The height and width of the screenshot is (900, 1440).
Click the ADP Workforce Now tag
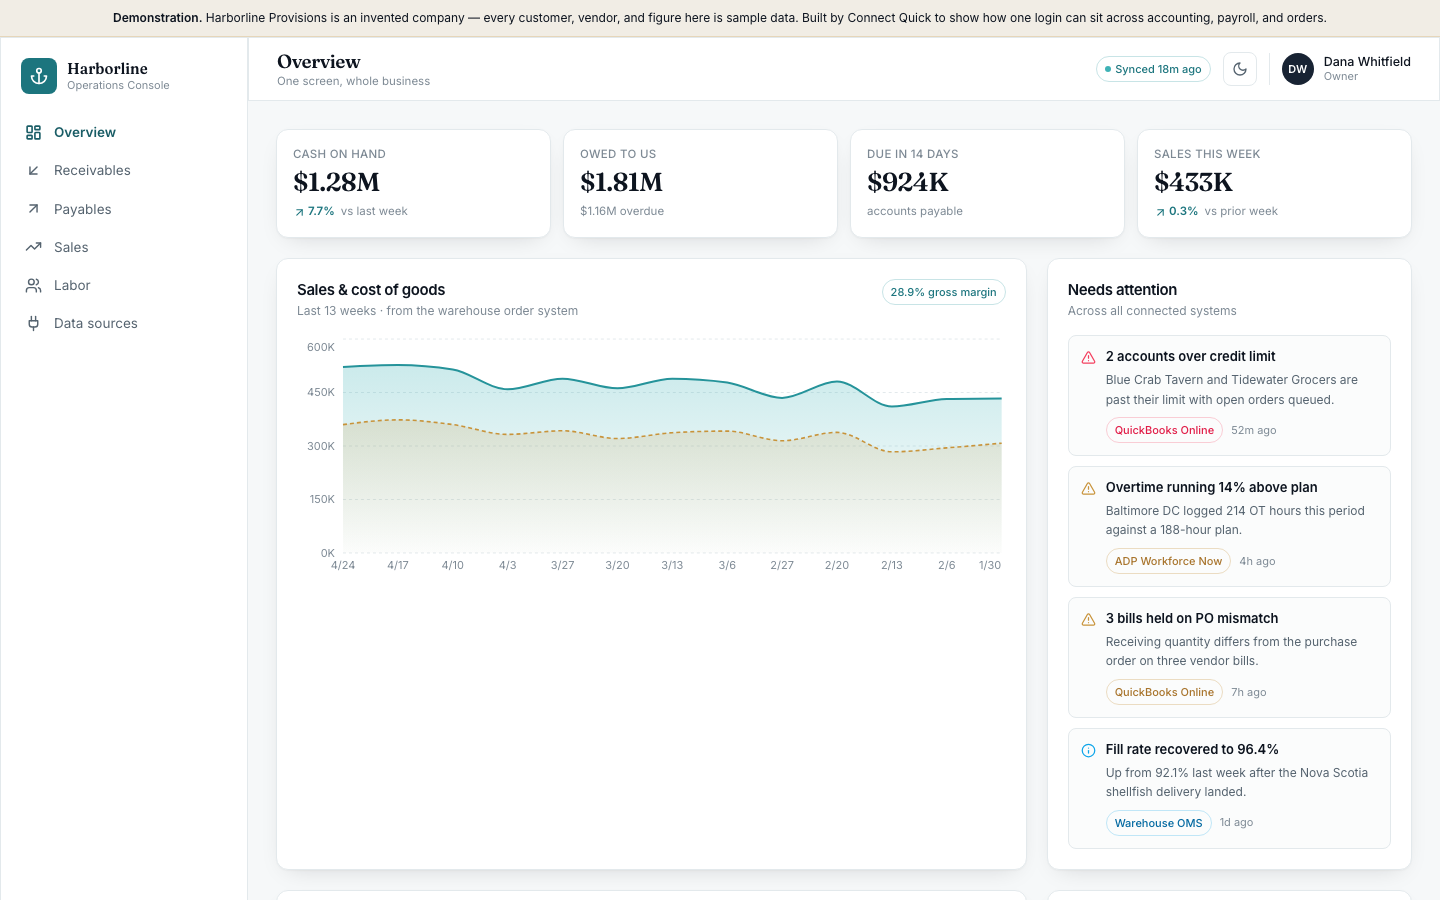pyautogui.click(x=1168, y=561)
